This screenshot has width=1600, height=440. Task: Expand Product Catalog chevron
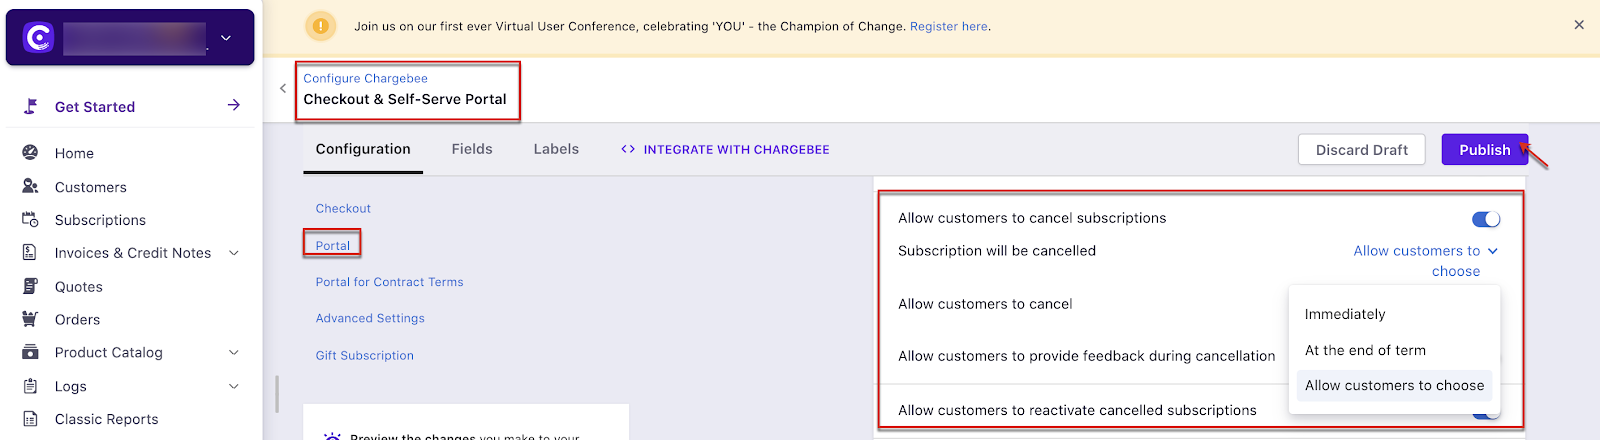point(234,352)
